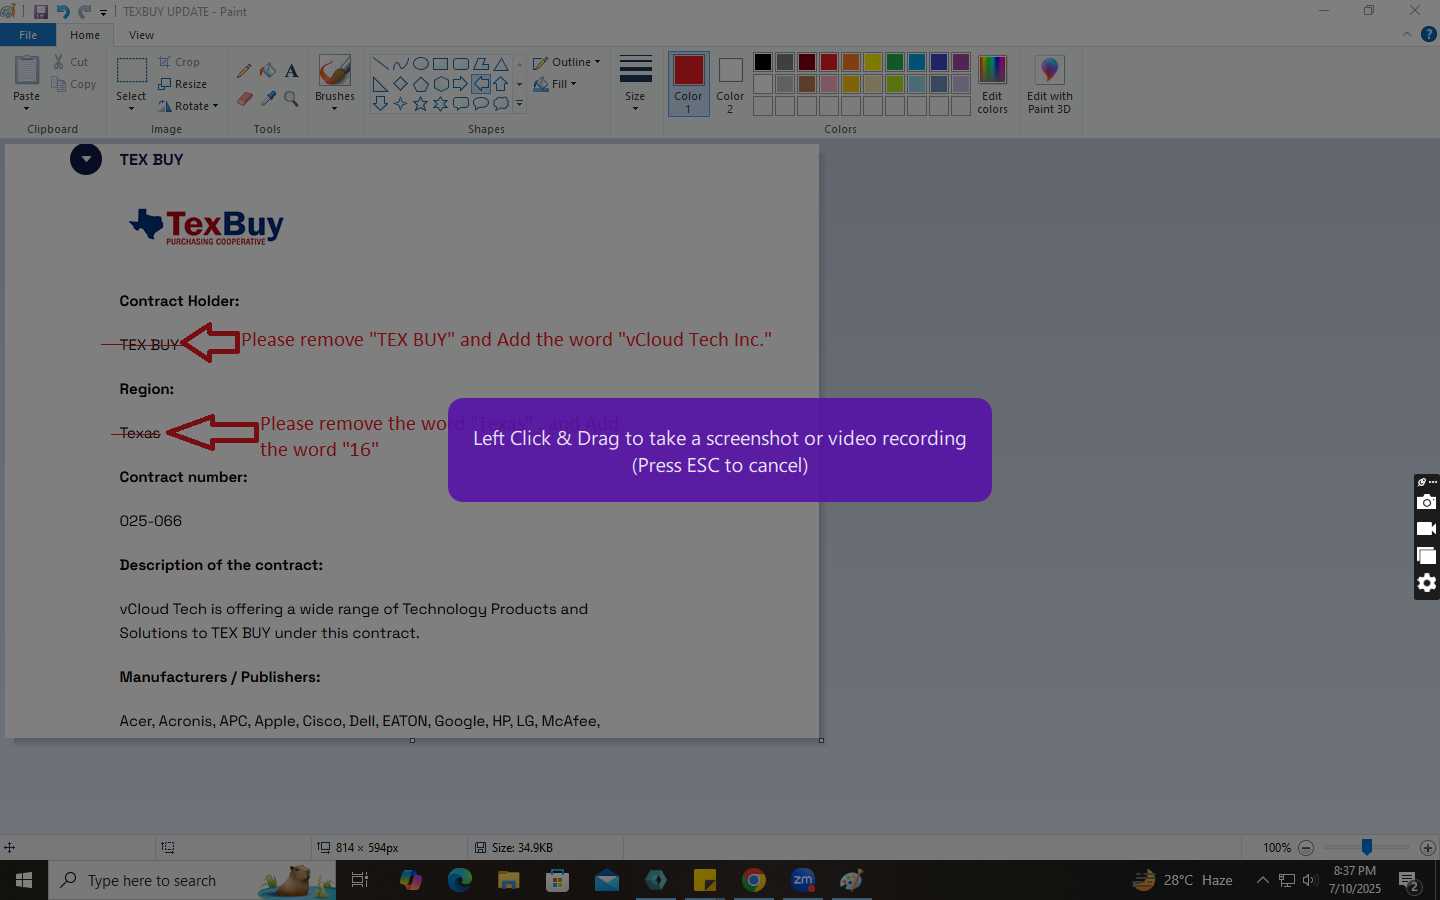
Task: Choose the Oval shape
Action: pyautogui.click(x=420, y=64)
